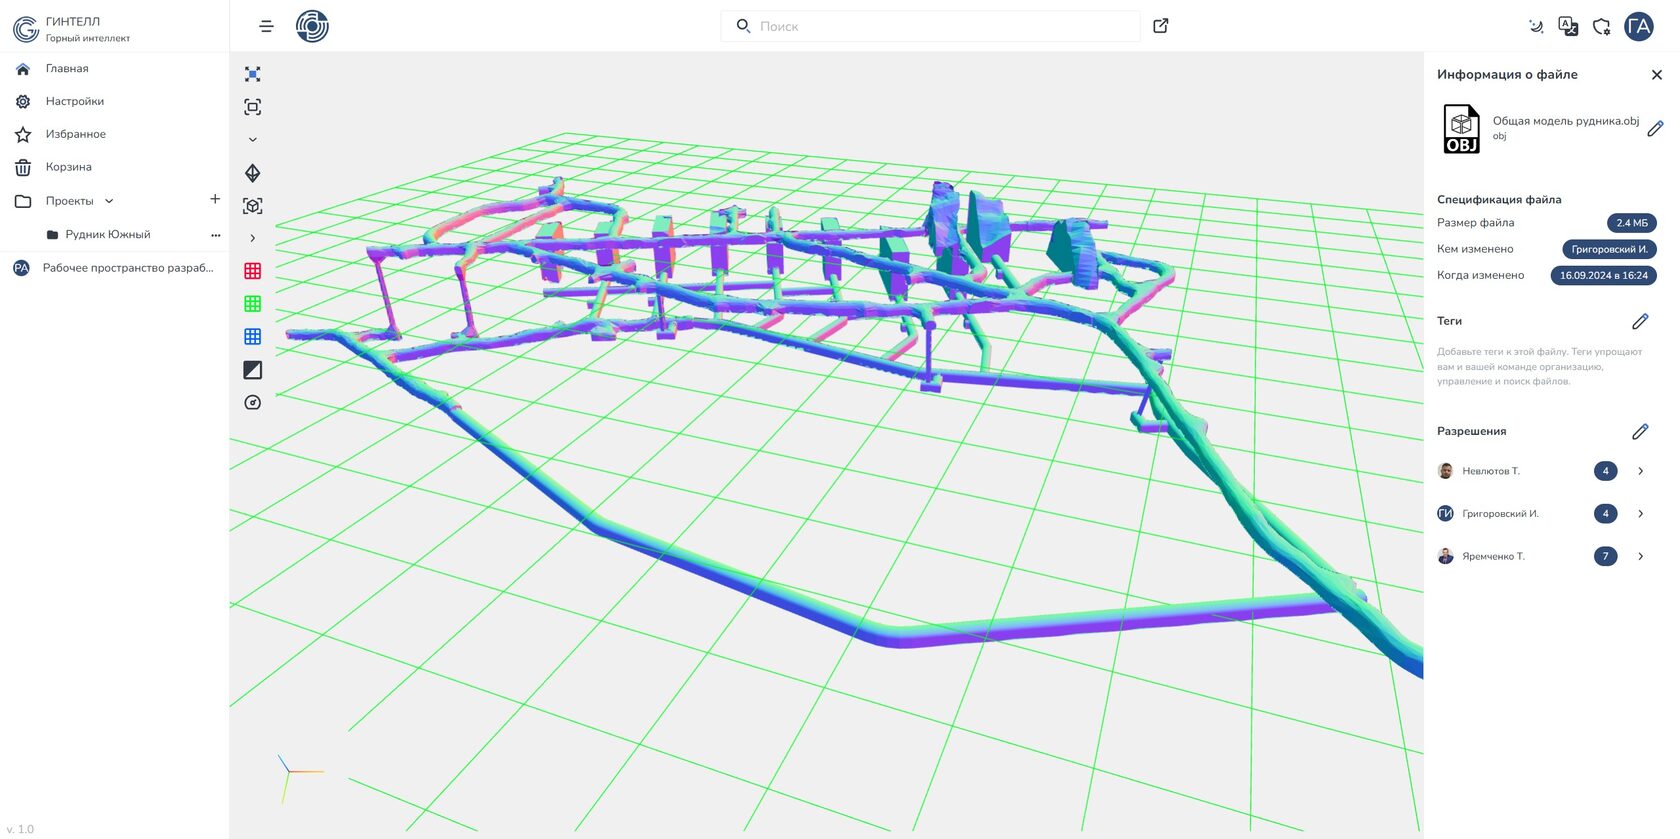The image size is (1680, 839).
Task: Expand permissions for Яремченко Т.
Action: [x=1640, y=556]
